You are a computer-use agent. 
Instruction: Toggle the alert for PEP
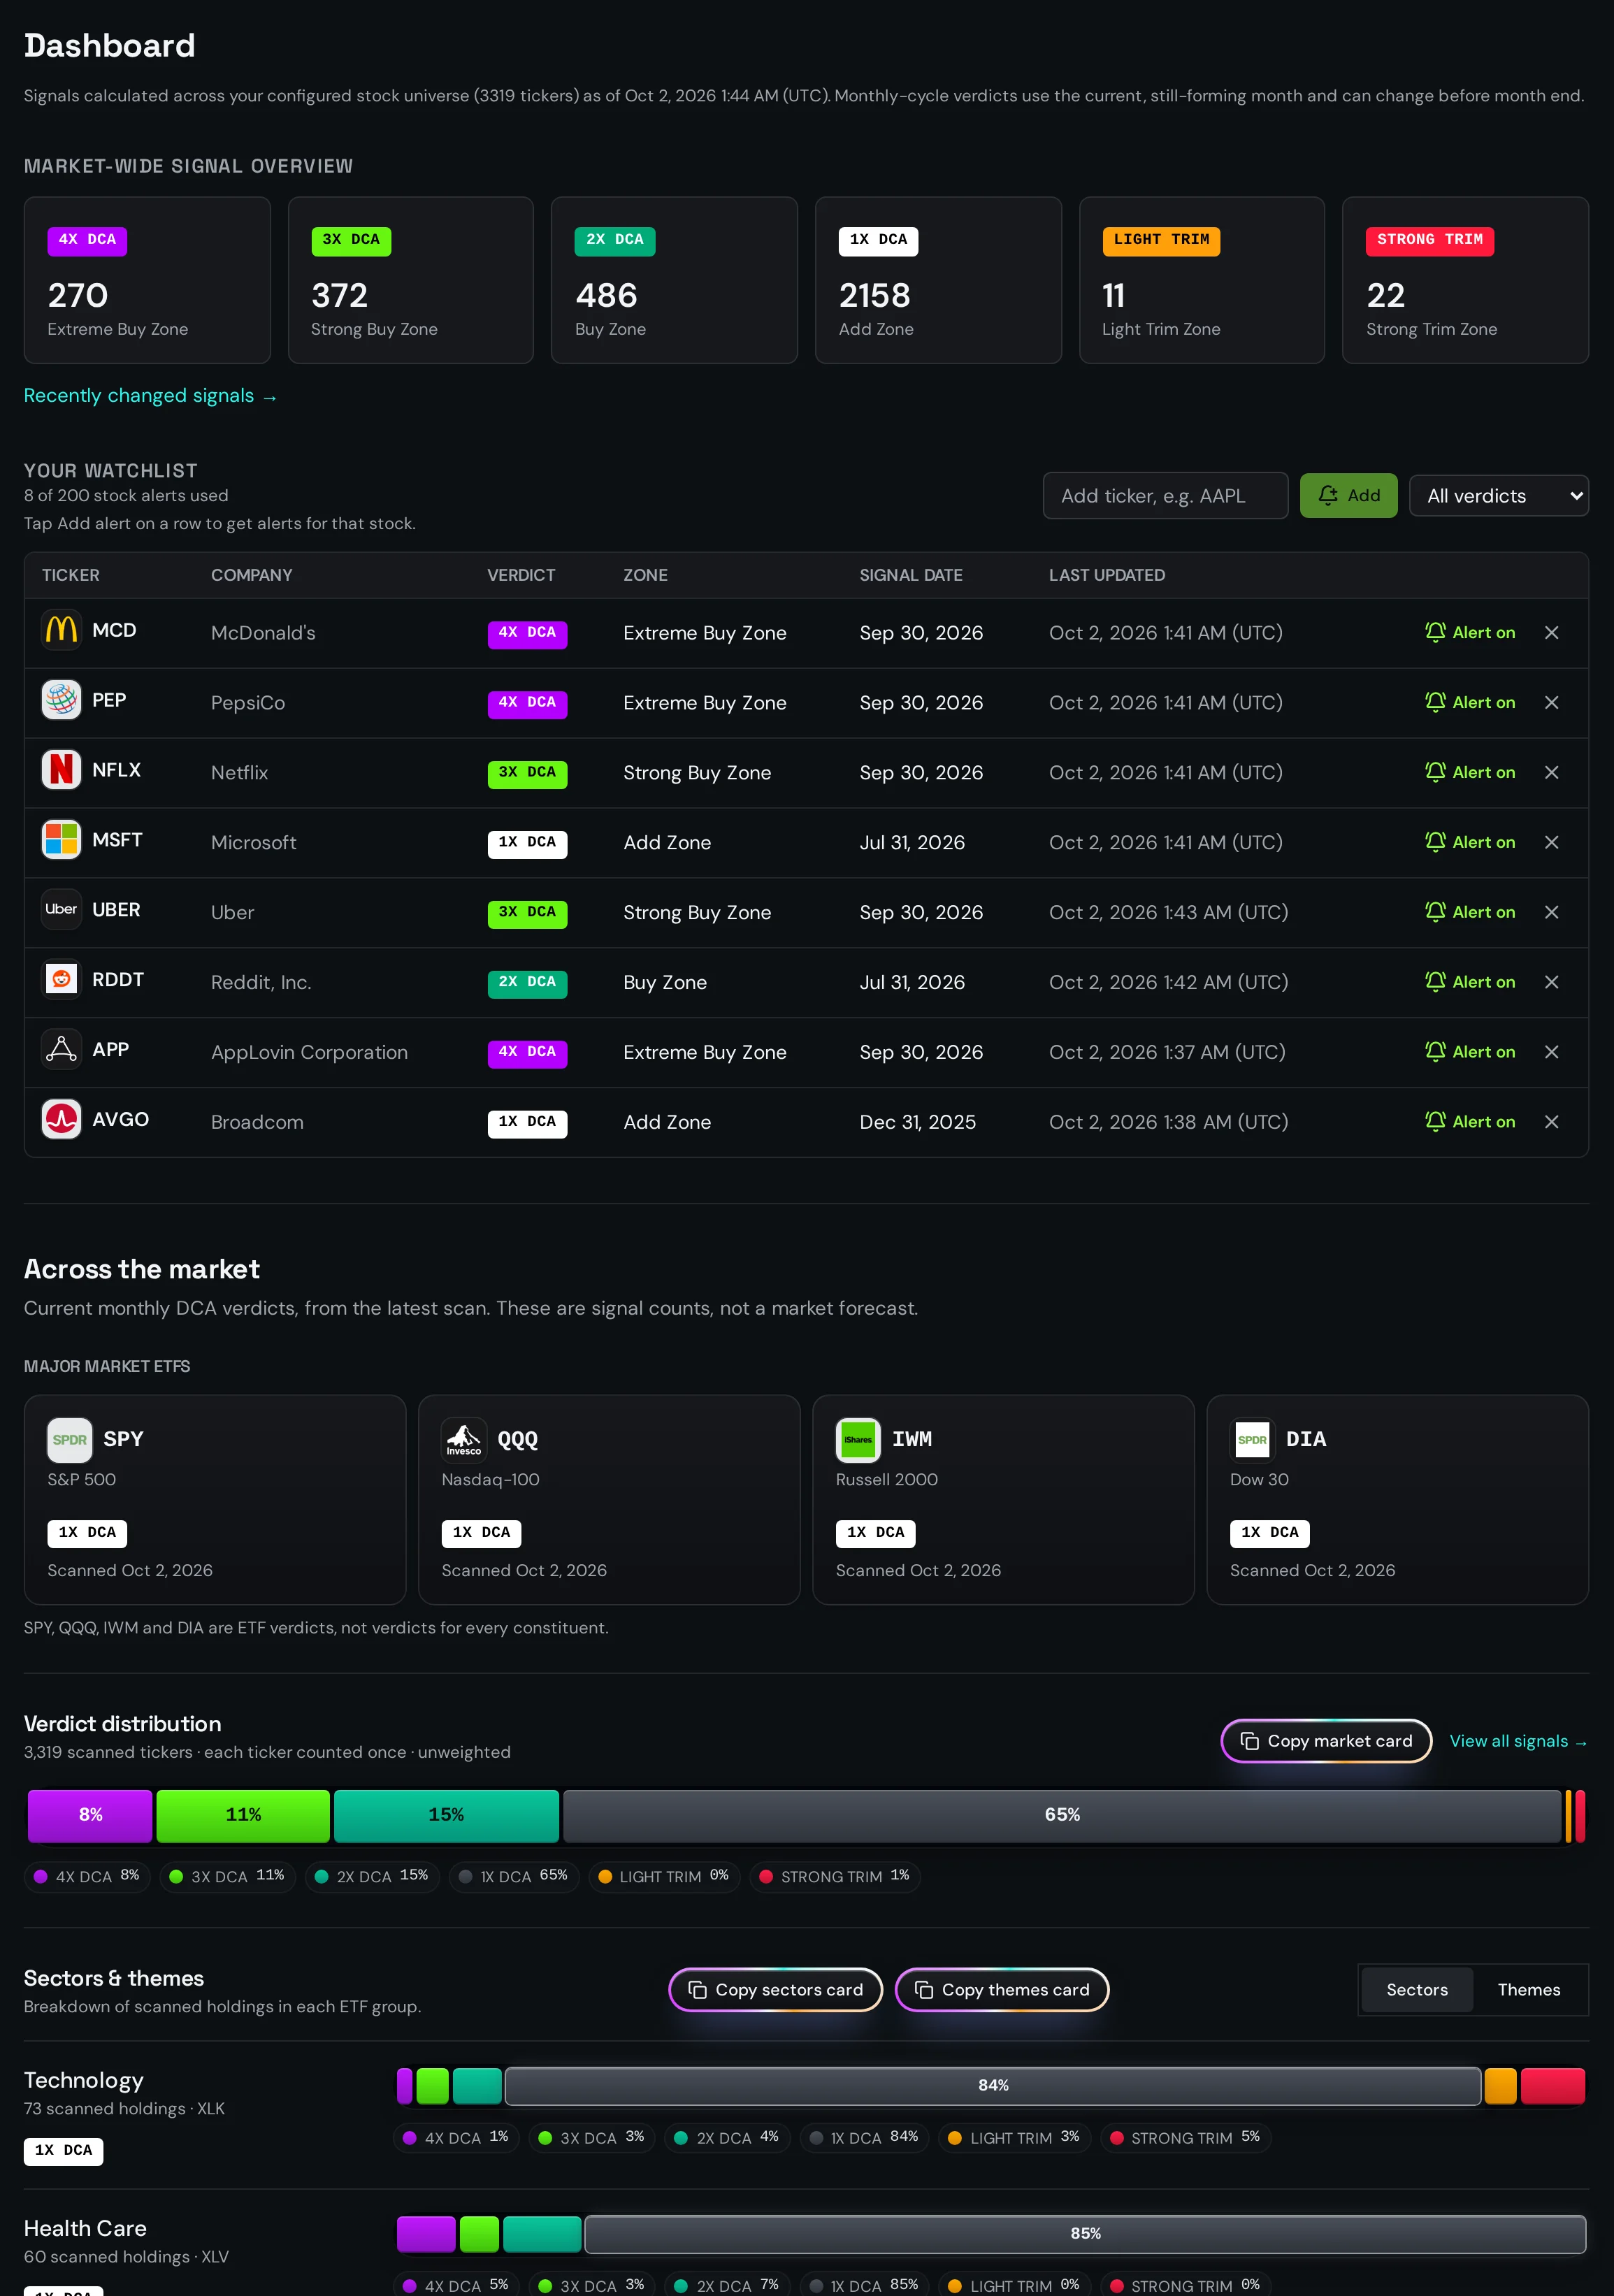point(1470,703)
